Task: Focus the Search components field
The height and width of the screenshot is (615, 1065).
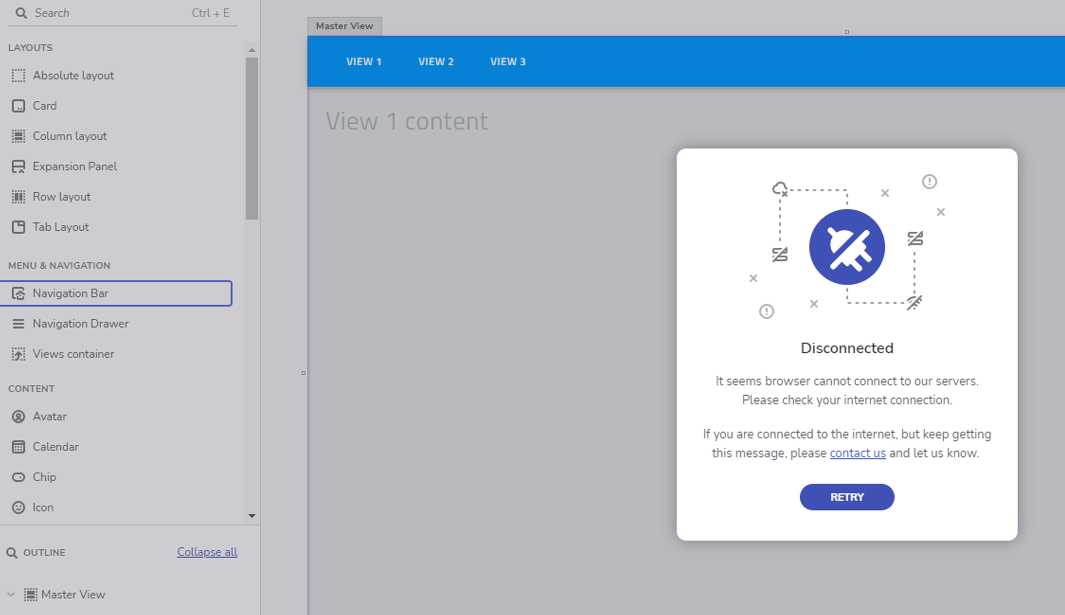Action: pyautogui.click(x=110, y=13)
